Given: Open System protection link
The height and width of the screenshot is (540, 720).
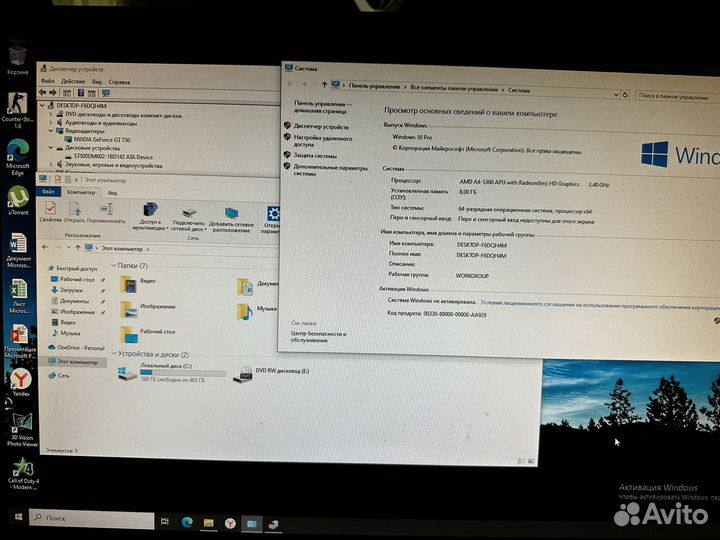Looking at the screenshot, I should coord(315,156).
